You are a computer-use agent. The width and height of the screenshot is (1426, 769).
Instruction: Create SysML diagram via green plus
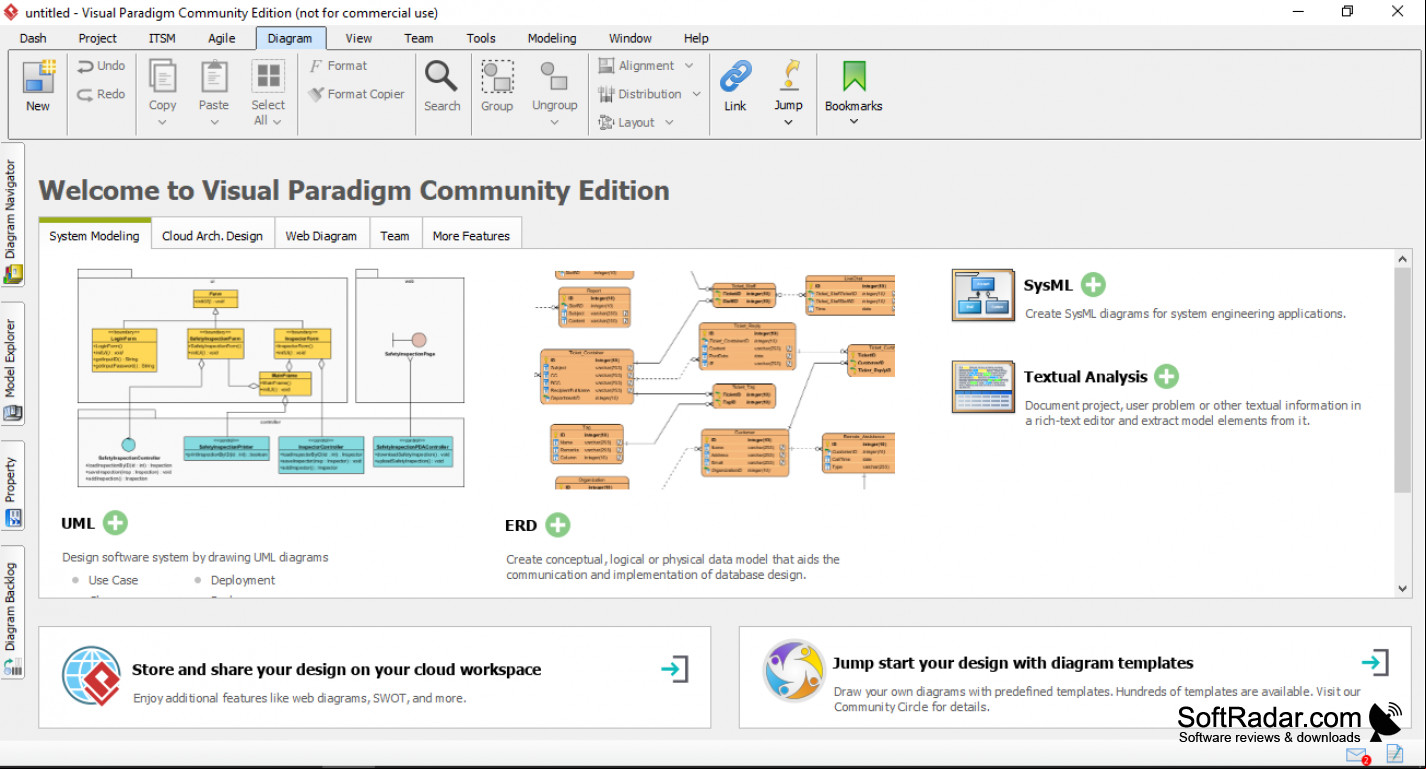(1093, 285)
